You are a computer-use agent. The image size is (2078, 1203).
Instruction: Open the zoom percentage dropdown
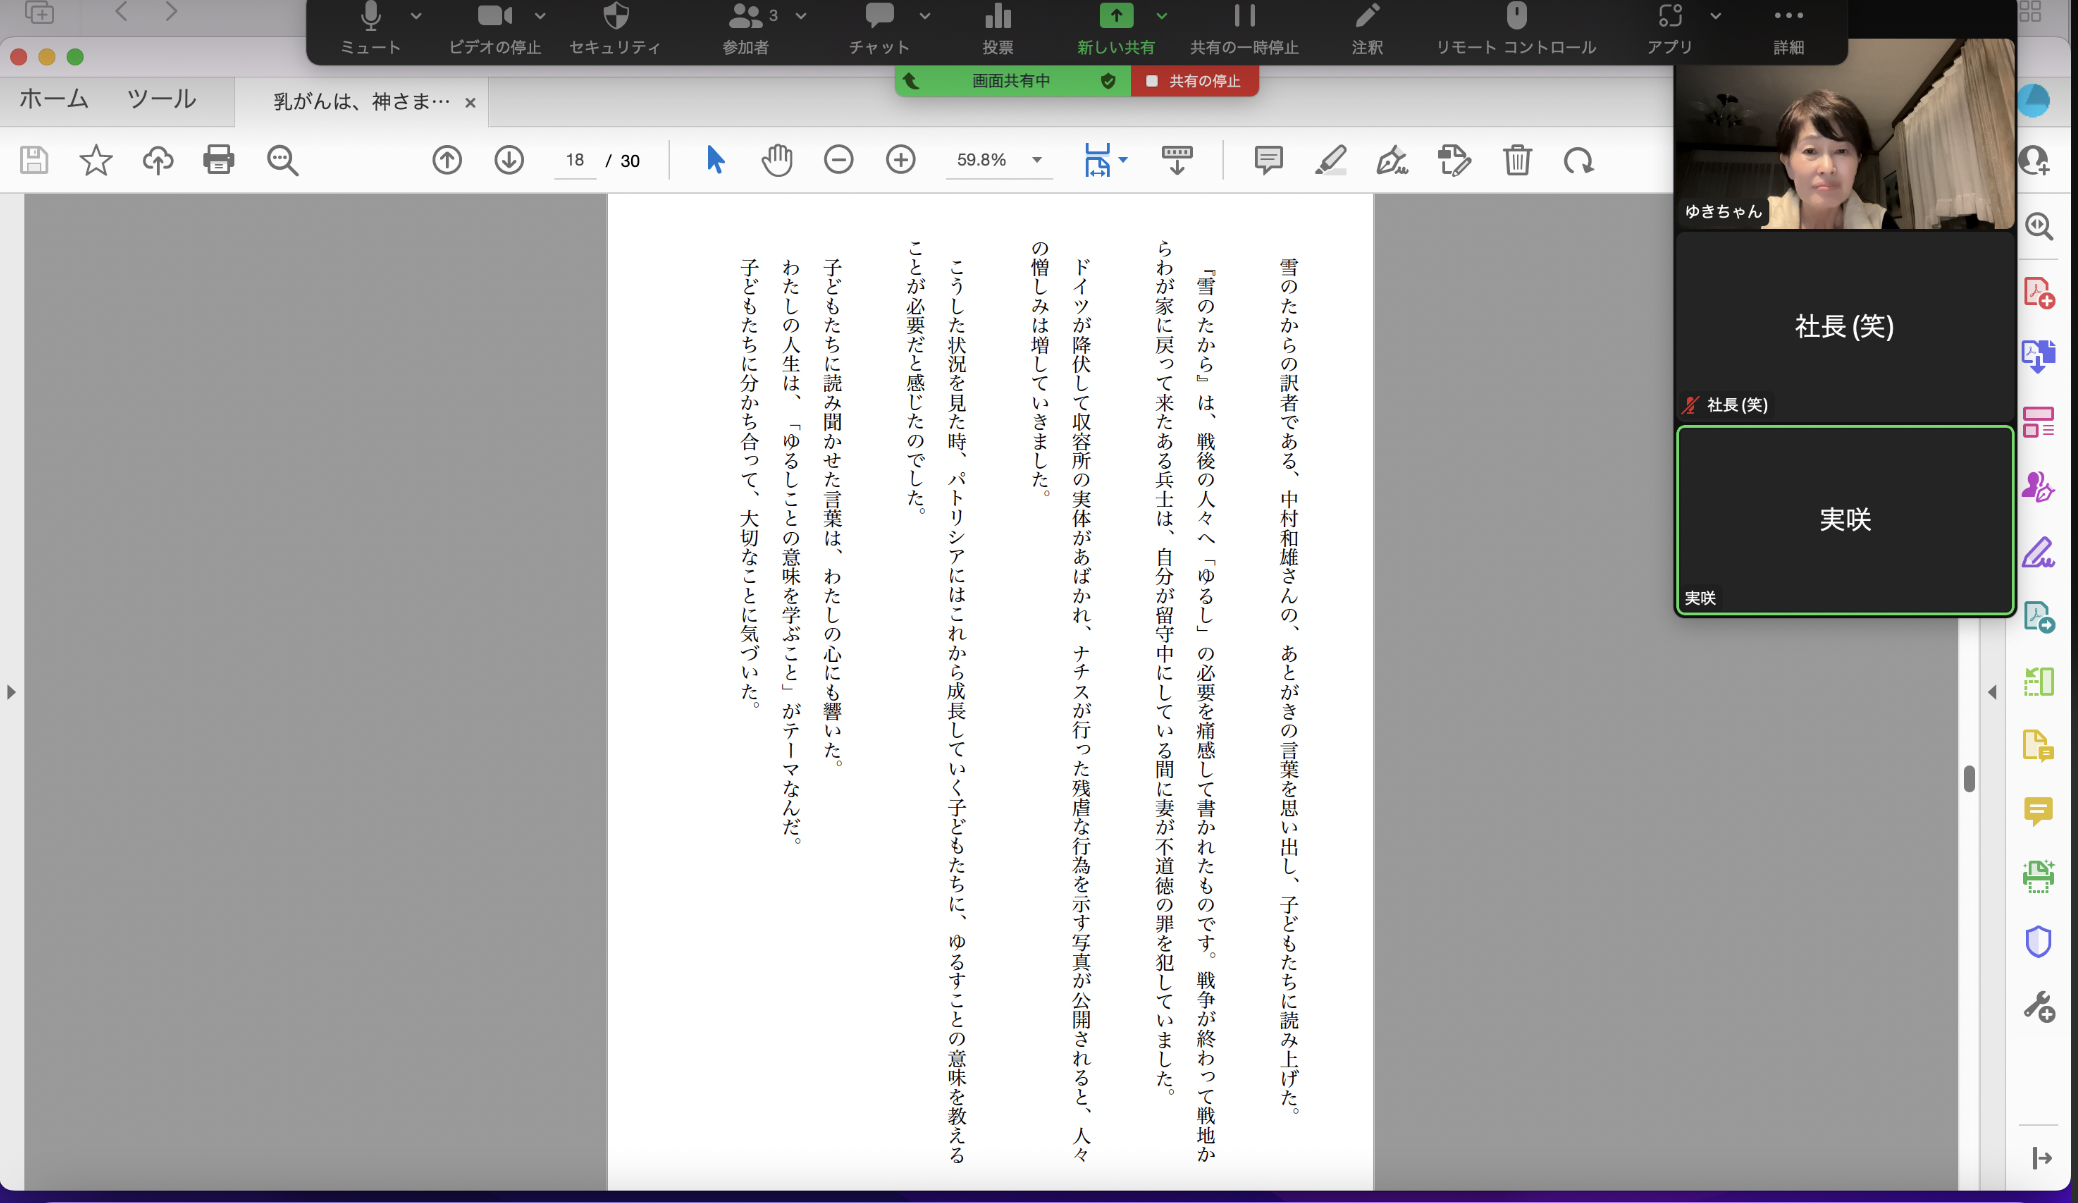pyautogui.click(x=1037, y=160)
